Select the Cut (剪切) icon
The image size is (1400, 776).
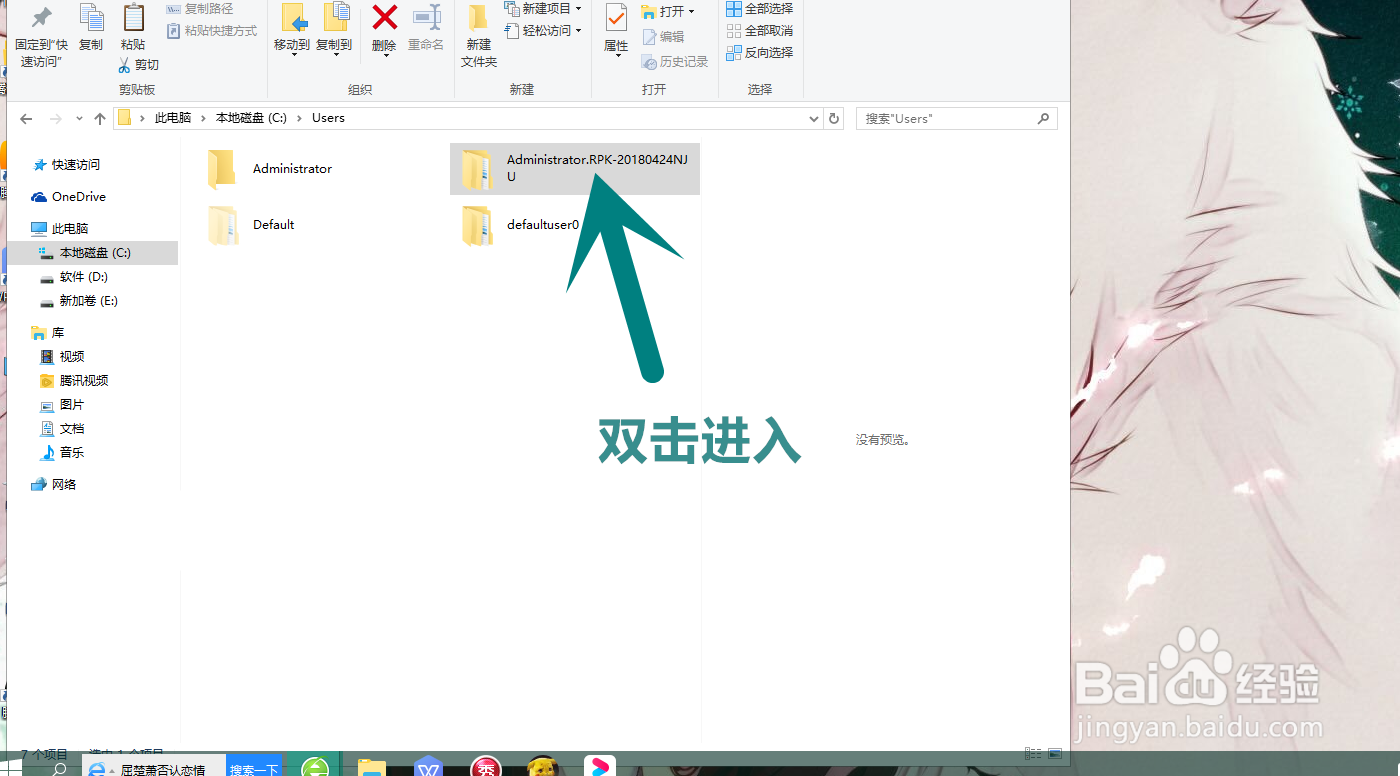click(x=138, y=64)
